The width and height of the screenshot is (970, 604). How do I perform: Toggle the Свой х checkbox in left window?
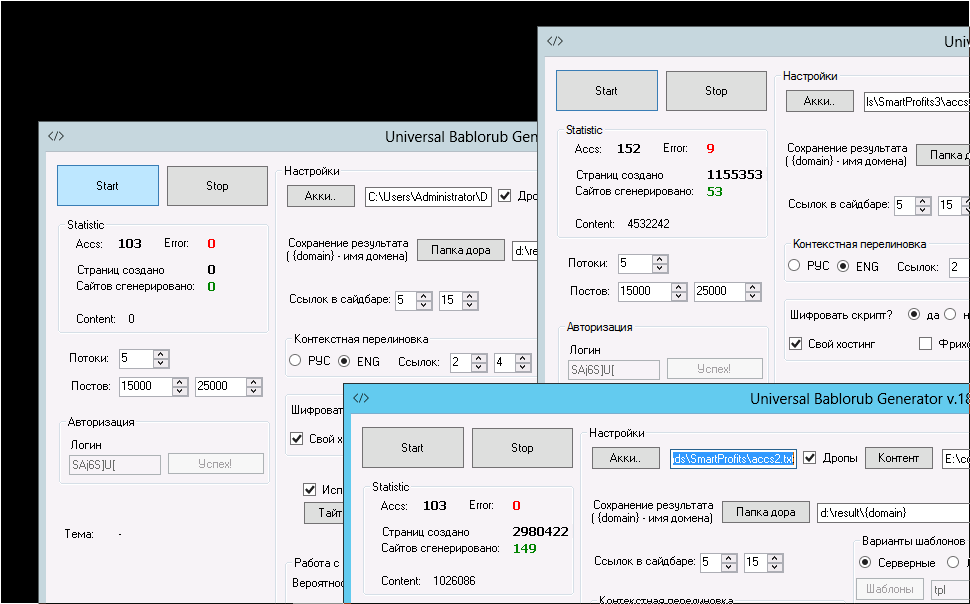tap(297, 439)
